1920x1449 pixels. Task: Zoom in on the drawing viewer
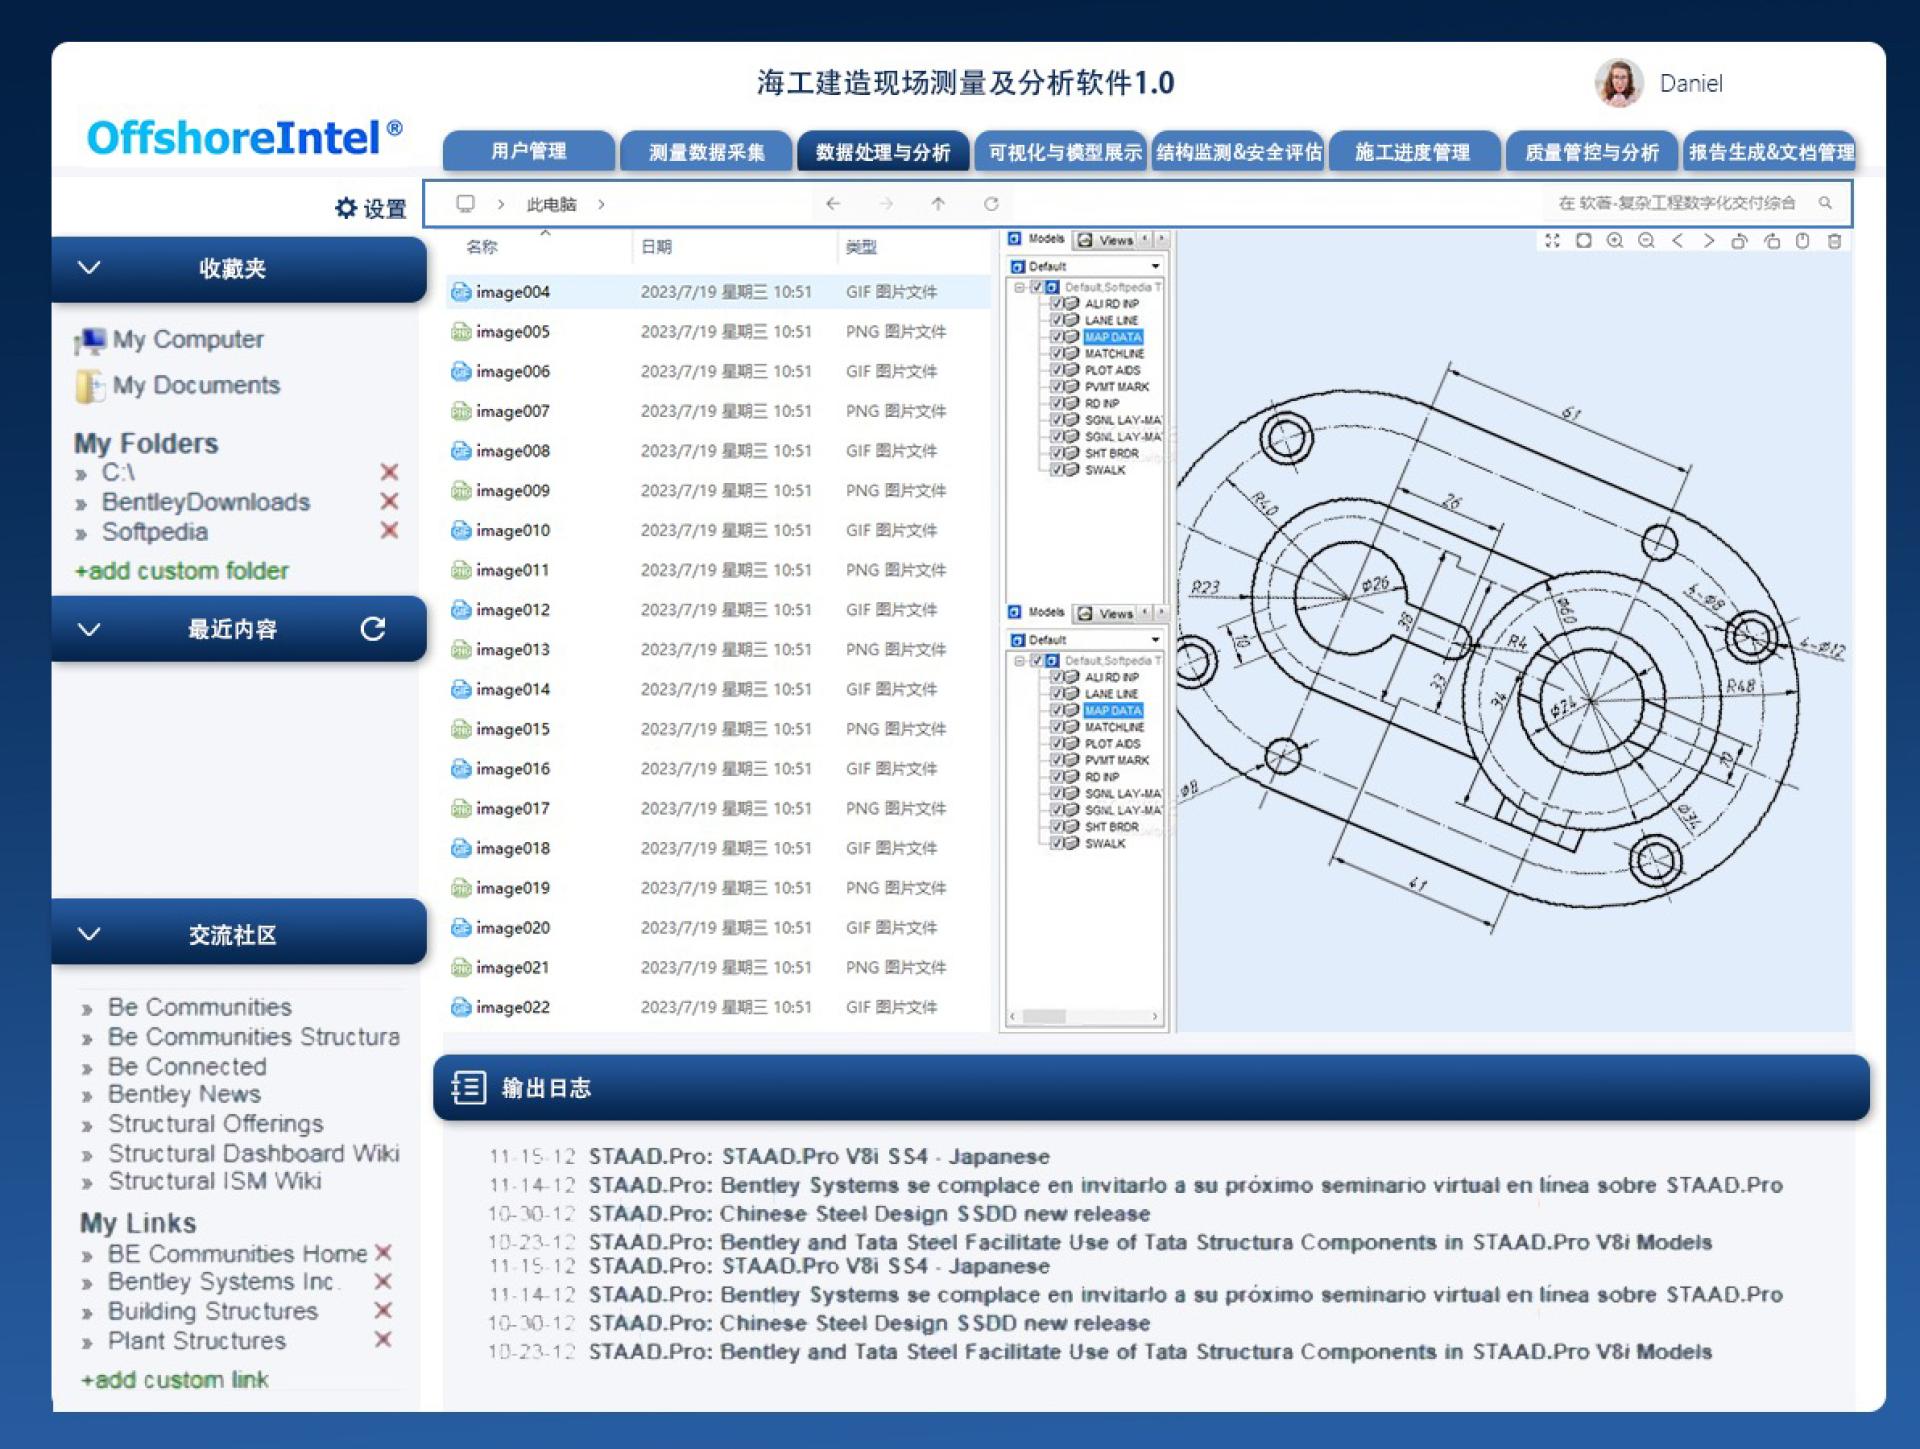1614,241
